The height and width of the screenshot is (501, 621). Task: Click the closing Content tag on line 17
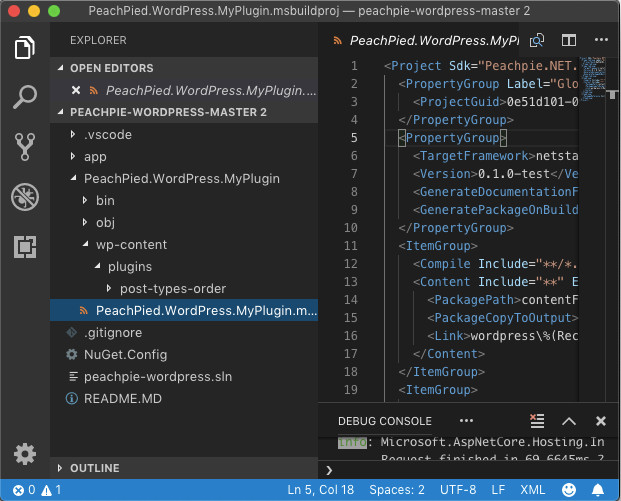point(449,353)
